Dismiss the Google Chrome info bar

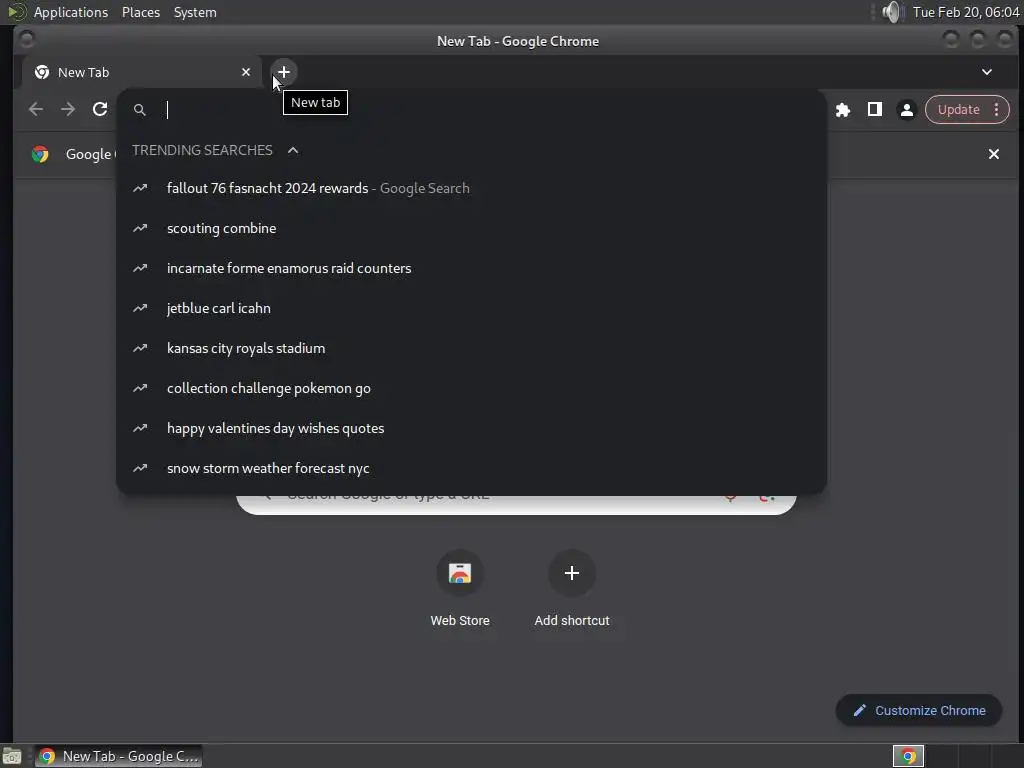(x=993, y=154)
